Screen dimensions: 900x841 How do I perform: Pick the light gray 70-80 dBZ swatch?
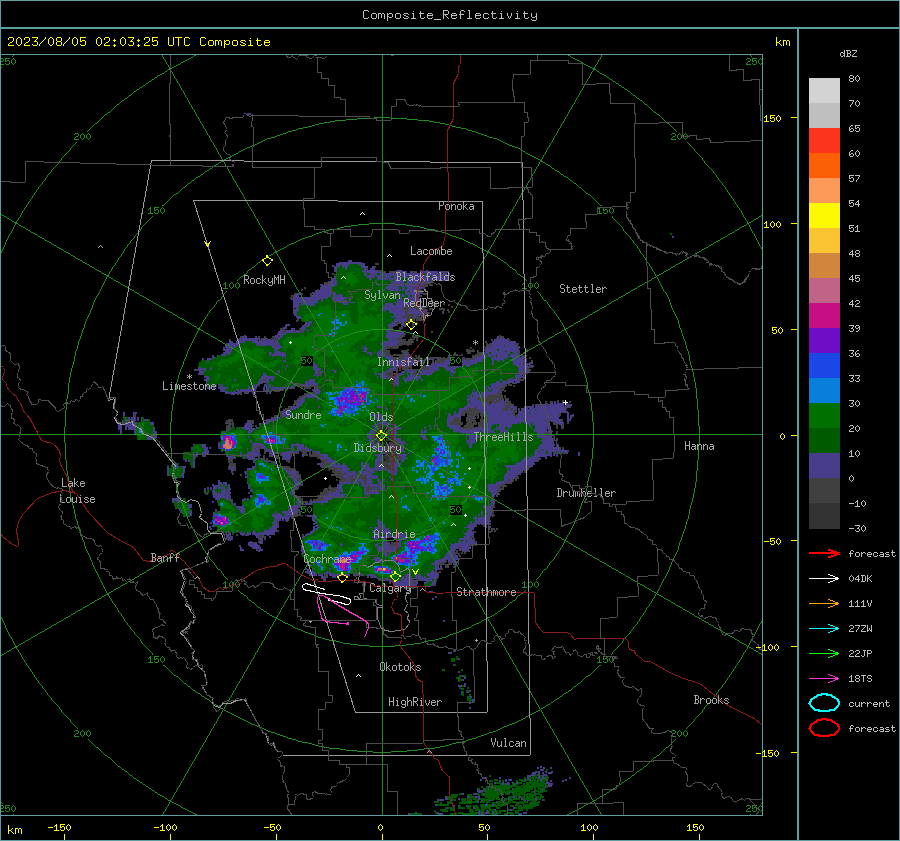coord(824,90)
